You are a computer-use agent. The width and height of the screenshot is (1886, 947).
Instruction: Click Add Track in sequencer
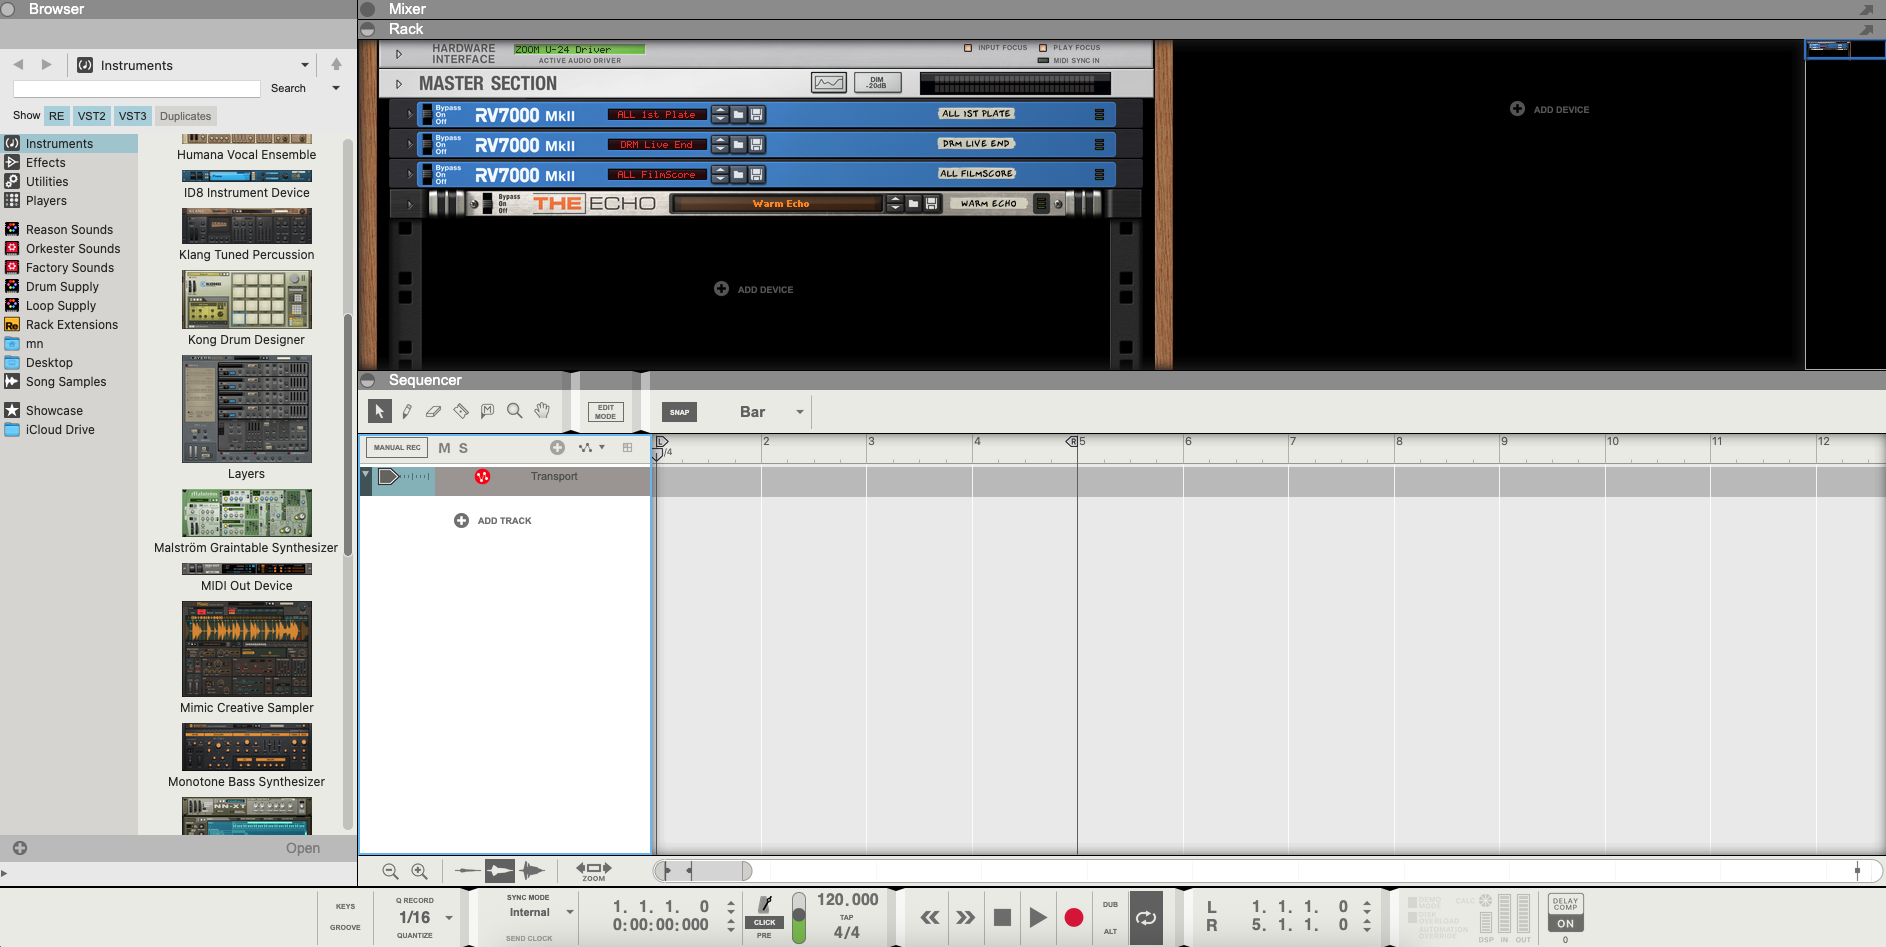(493, 521)
